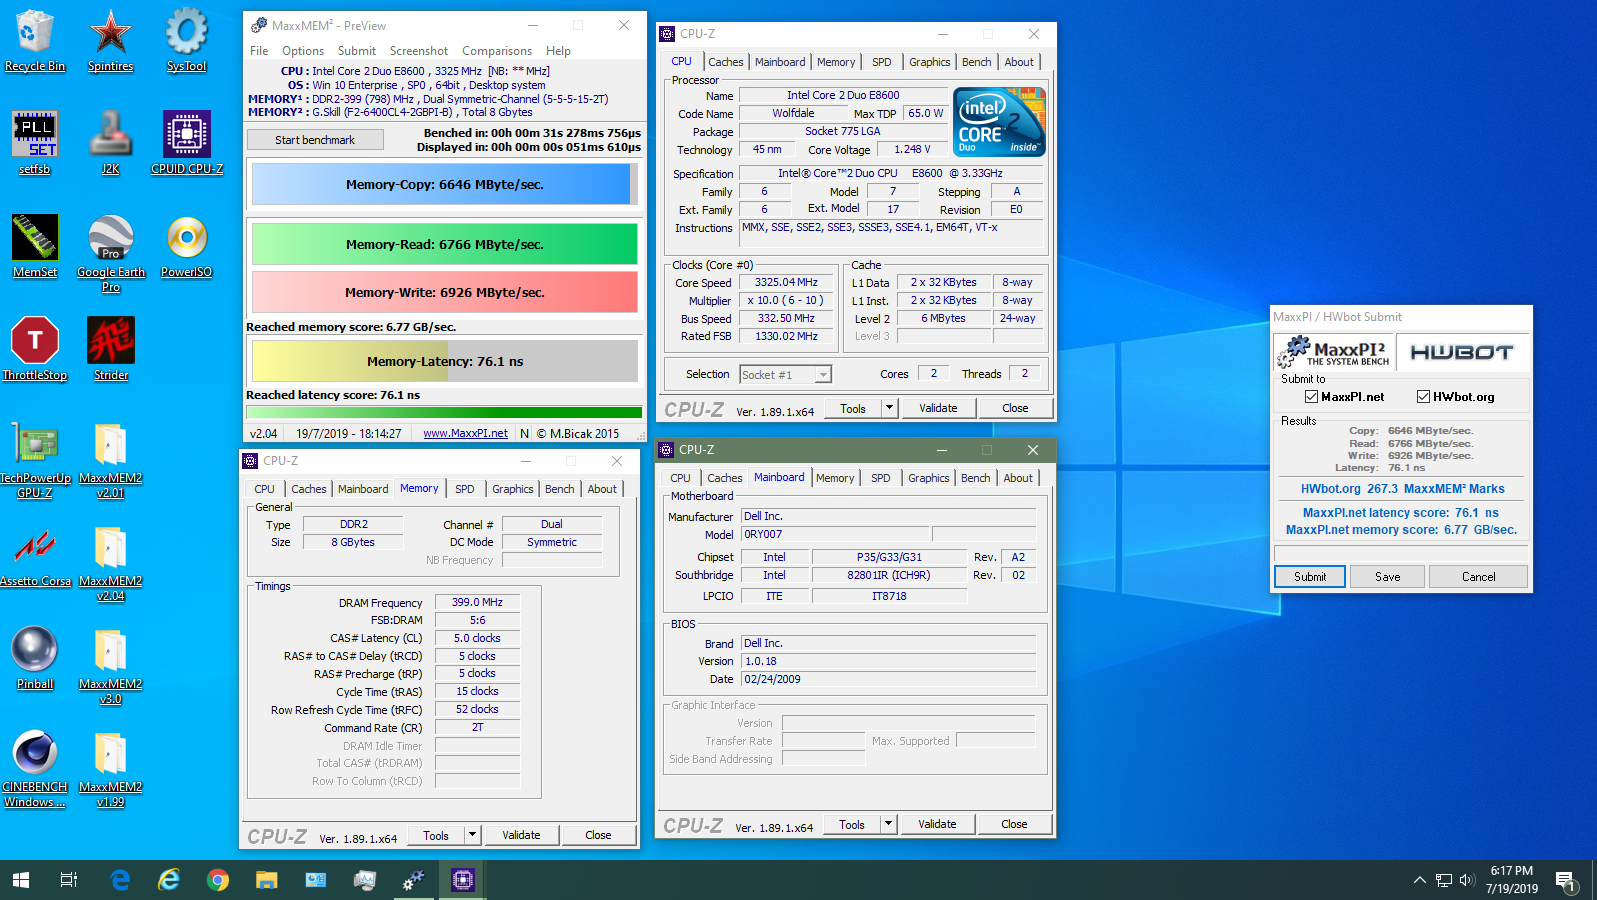Launch the J2K joystick icon
The height and width of the screenshot is (900, 1597).
coord(110,143)
